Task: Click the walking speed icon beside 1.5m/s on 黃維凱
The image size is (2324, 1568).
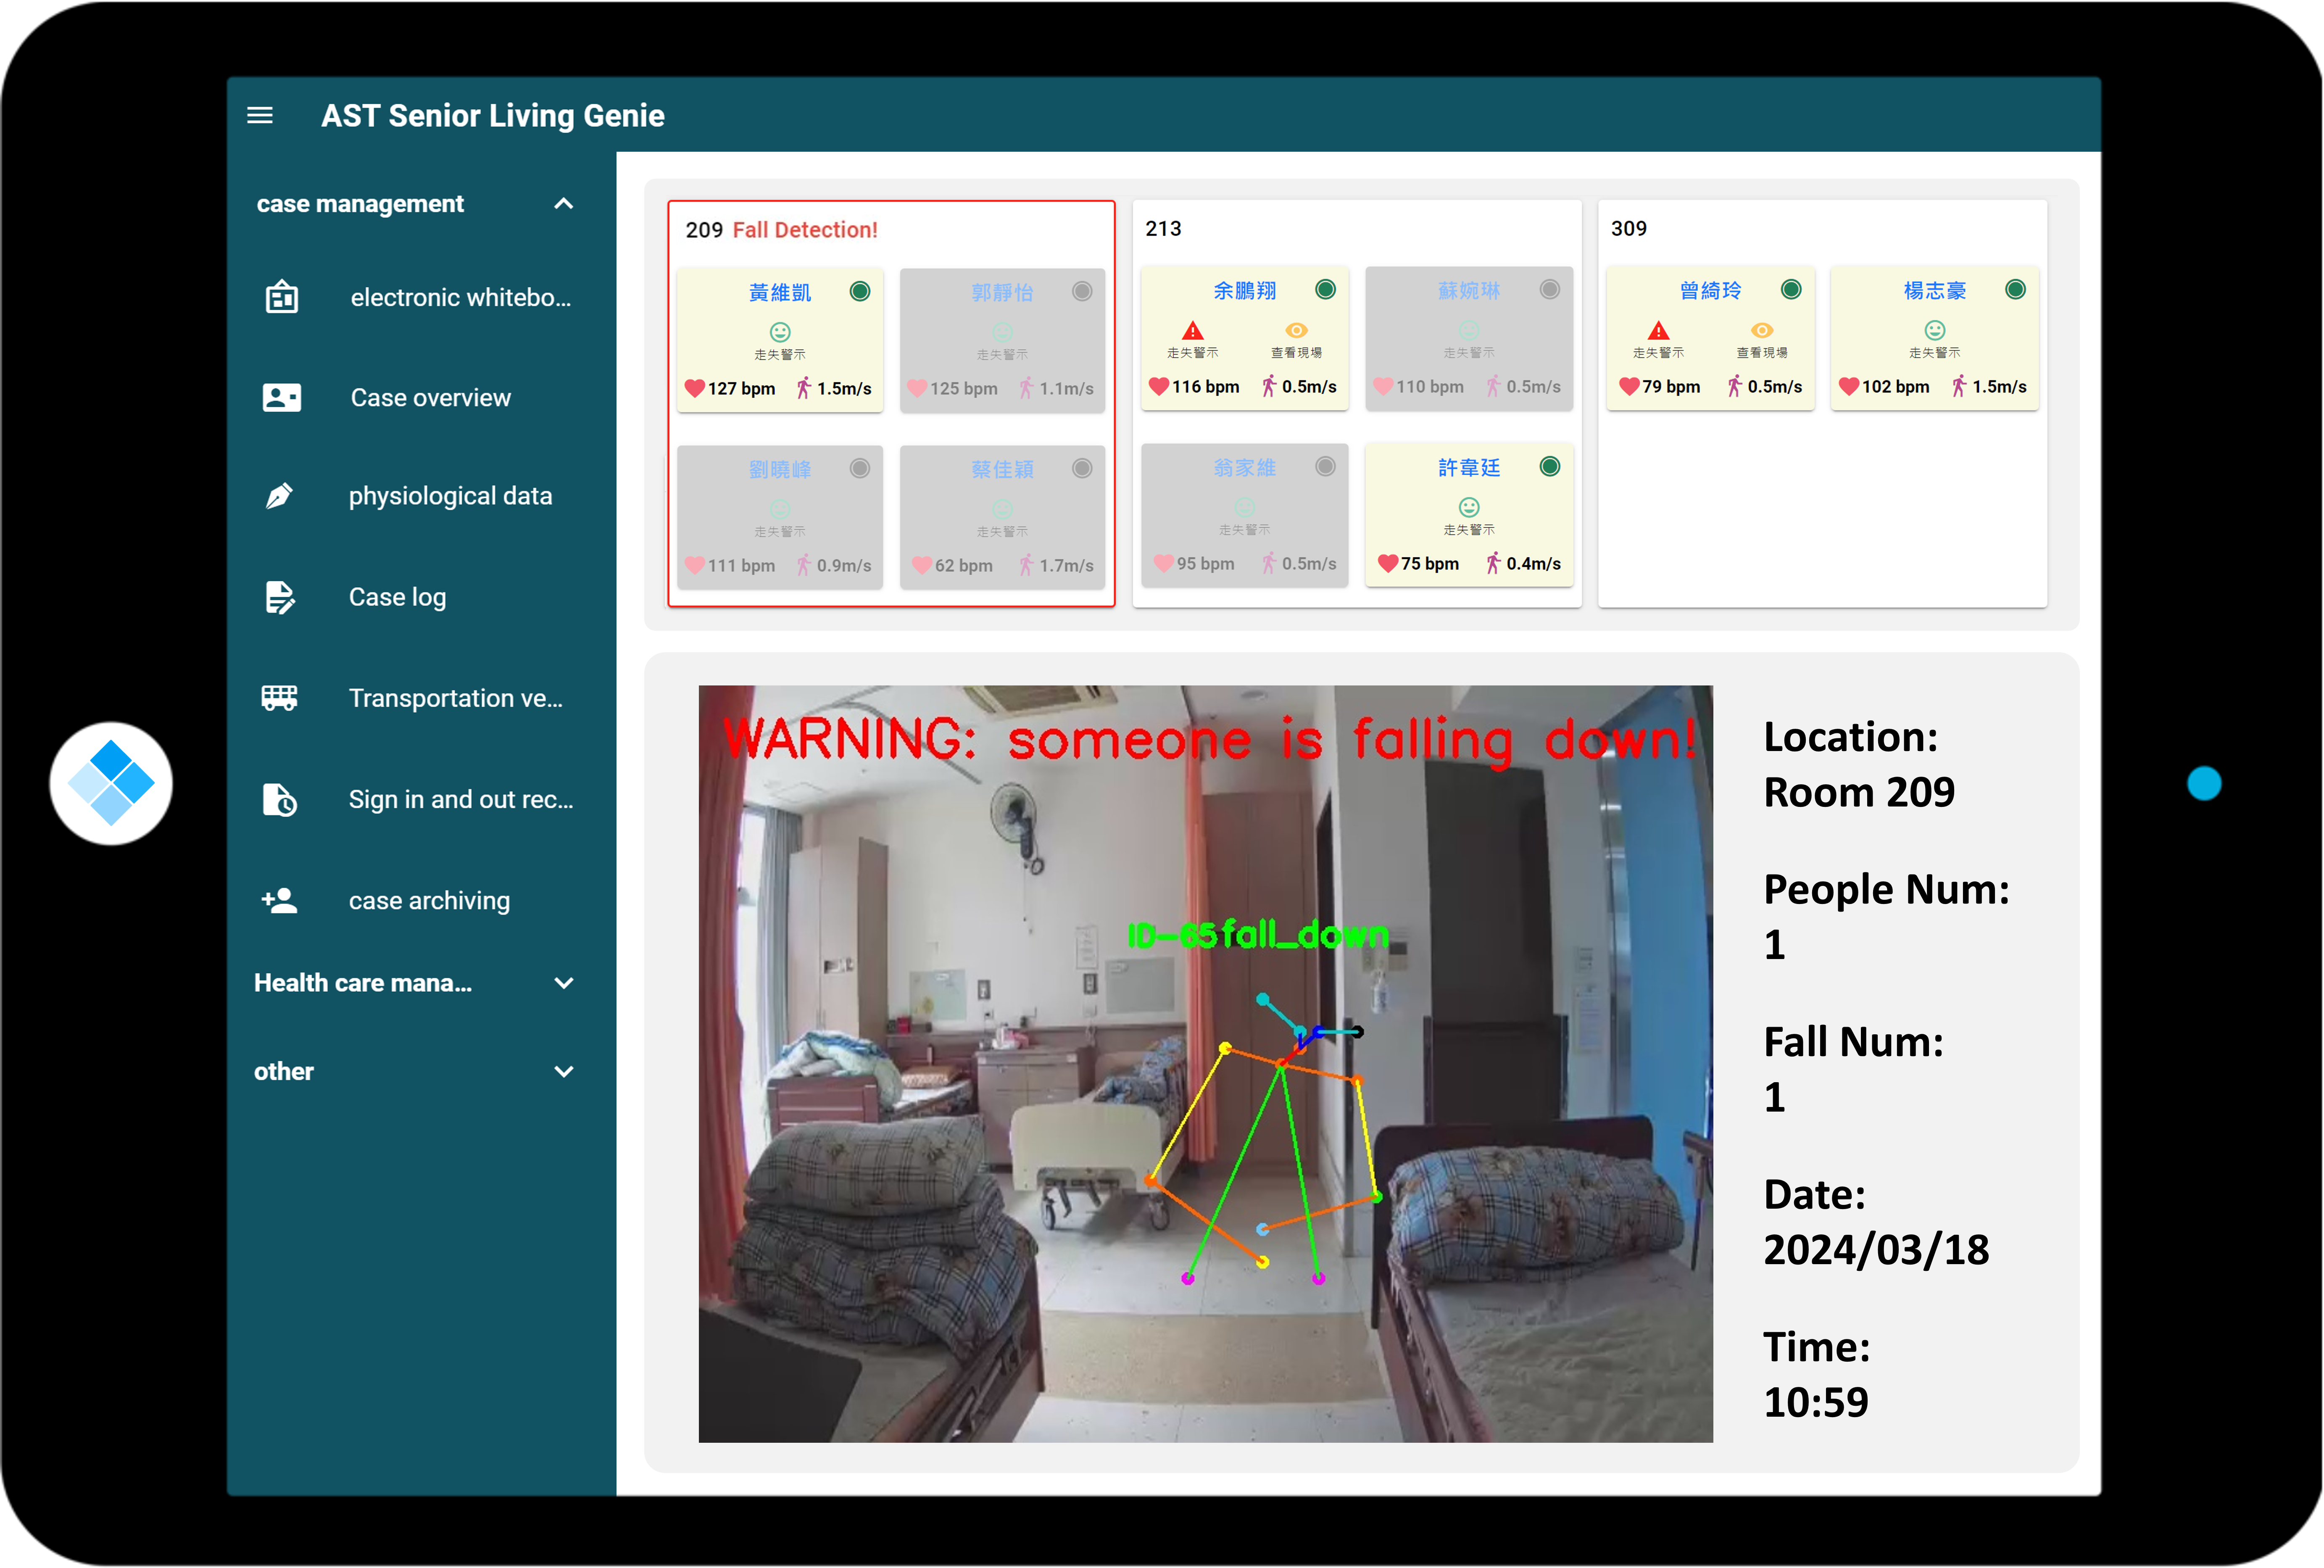Action: tap(803, 388)
